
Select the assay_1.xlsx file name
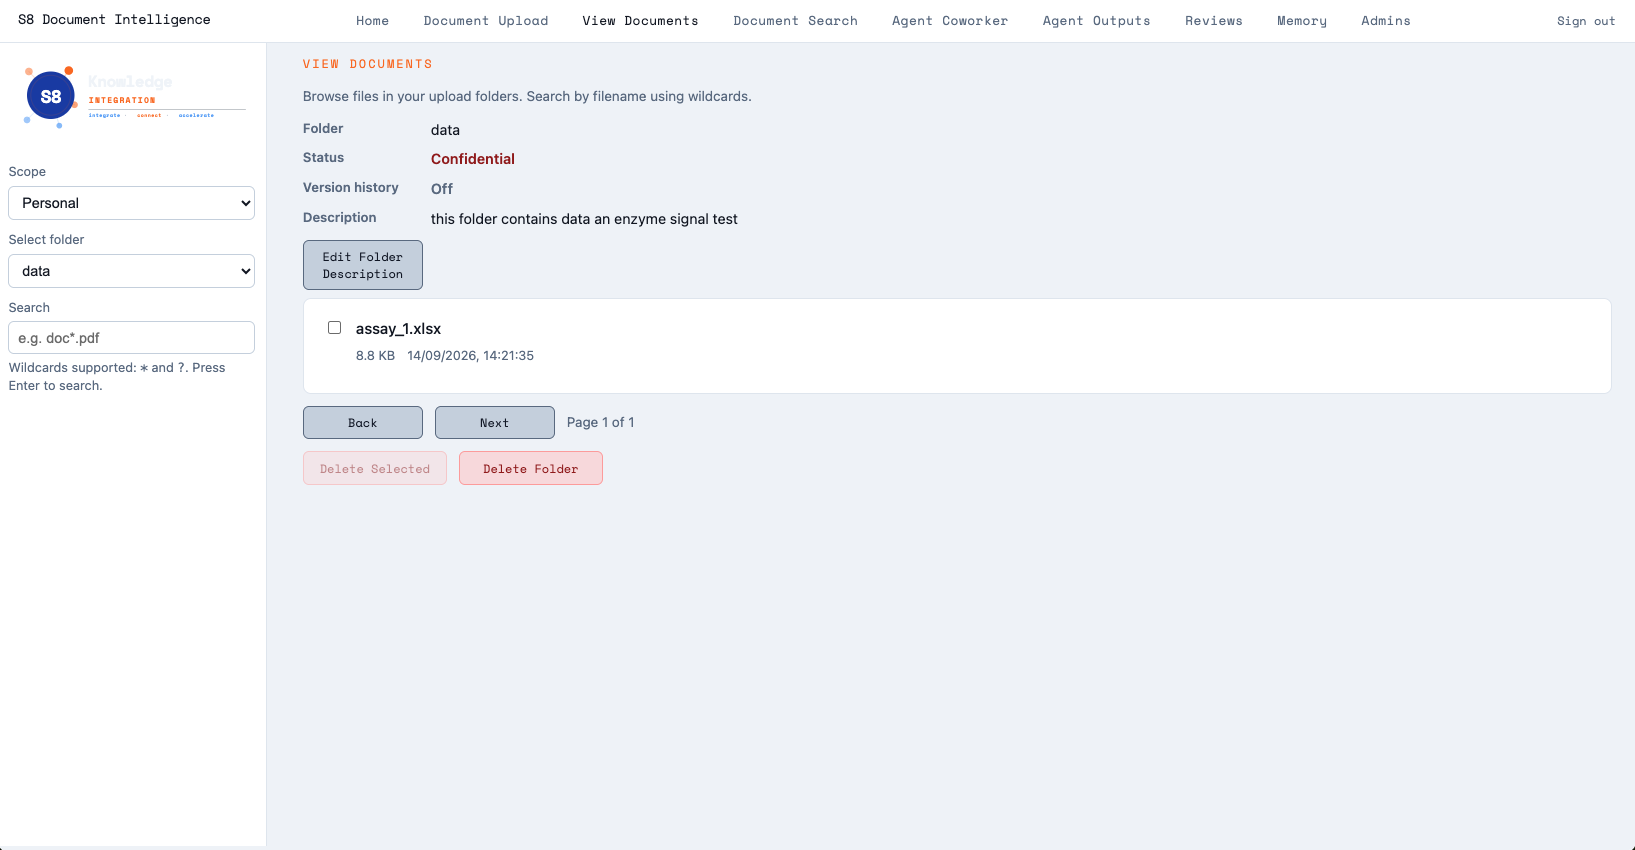click(398, 329)
